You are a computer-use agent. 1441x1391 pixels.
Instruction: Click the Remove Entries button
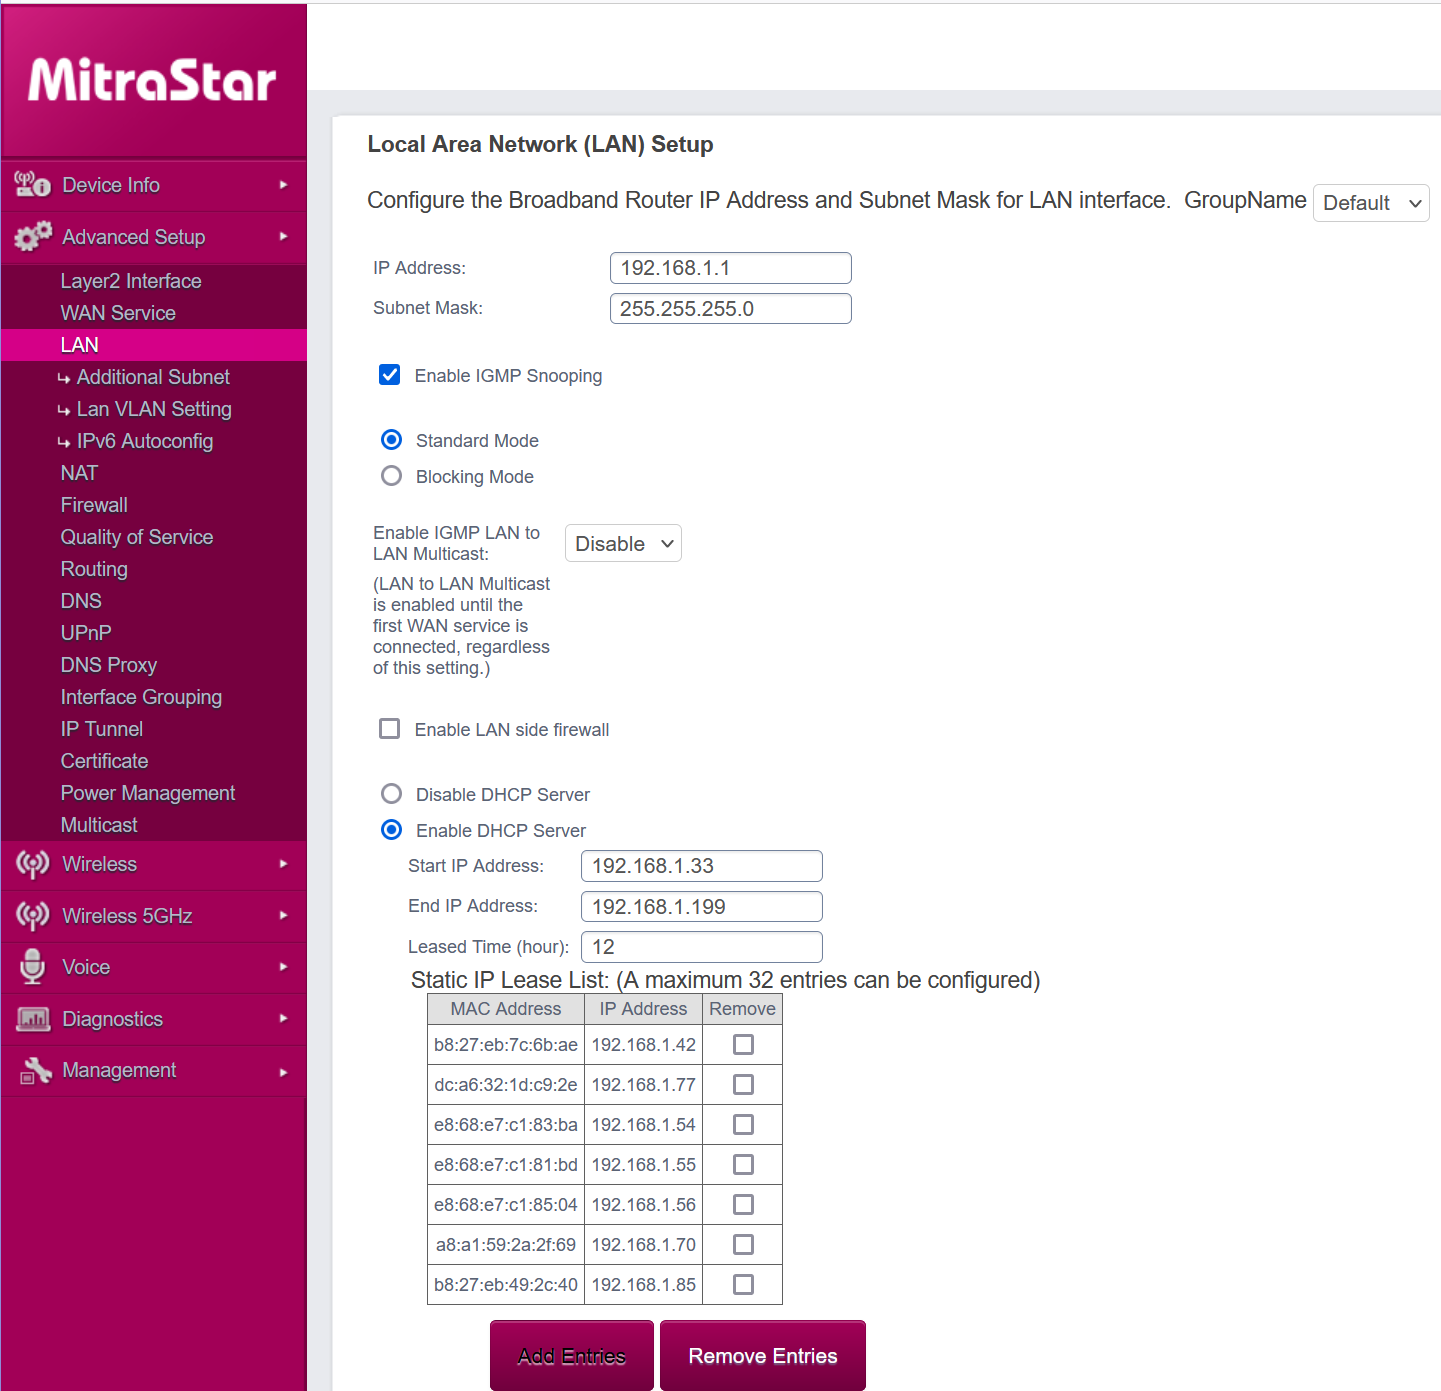tap(763, 1356)
